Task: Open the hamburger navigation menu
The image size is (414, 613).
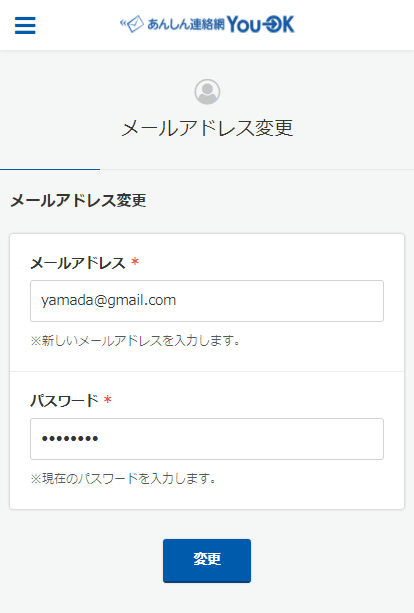Action: [25, 25]
